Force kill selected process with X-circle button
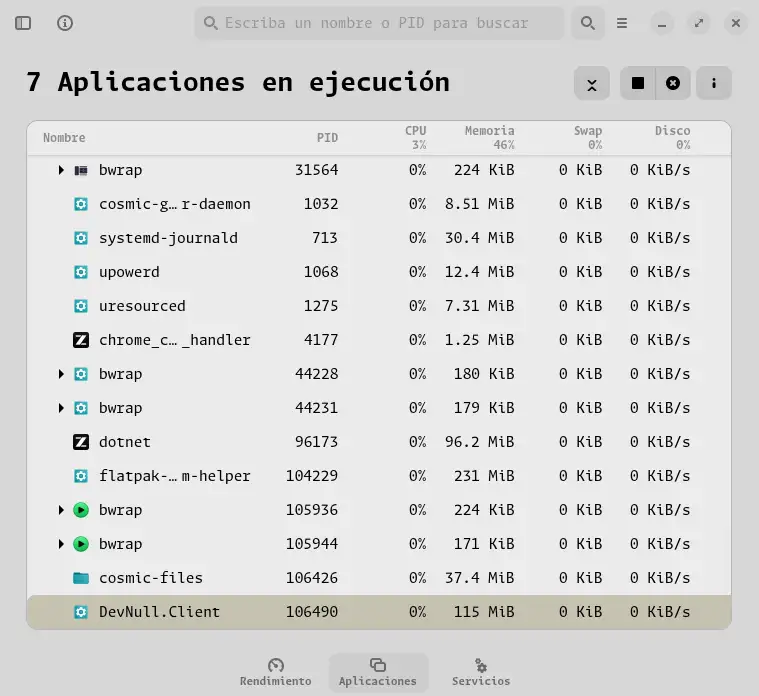Screen dimensions: 759x696 click(x=673, y=83)
